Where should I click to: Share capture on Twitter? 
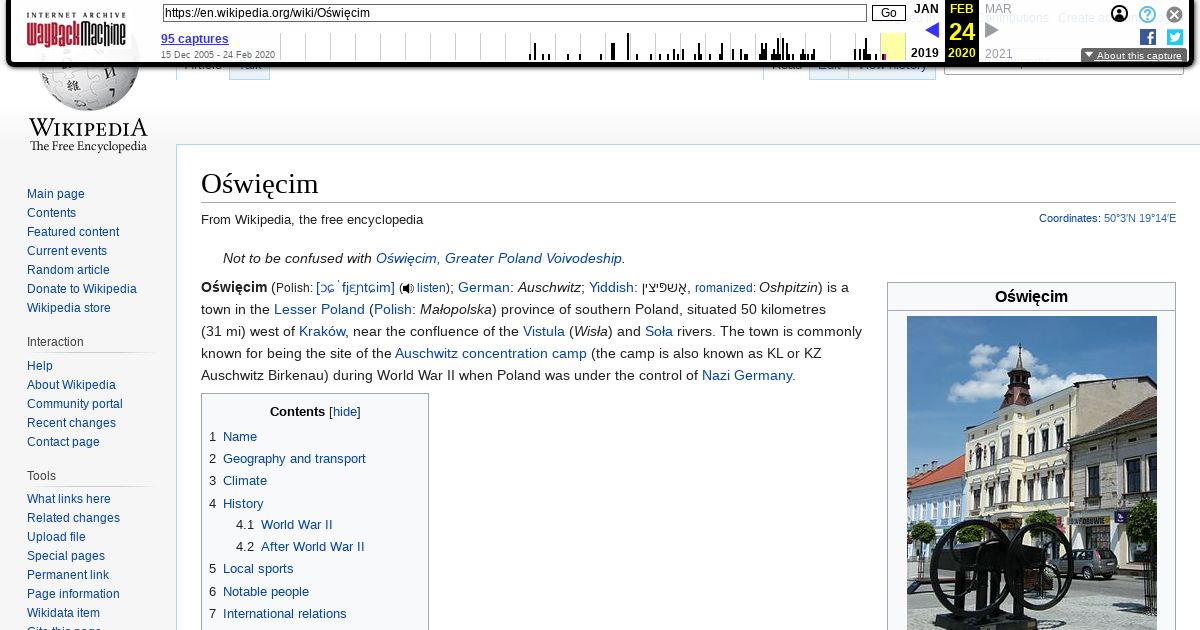[1175, 37]
